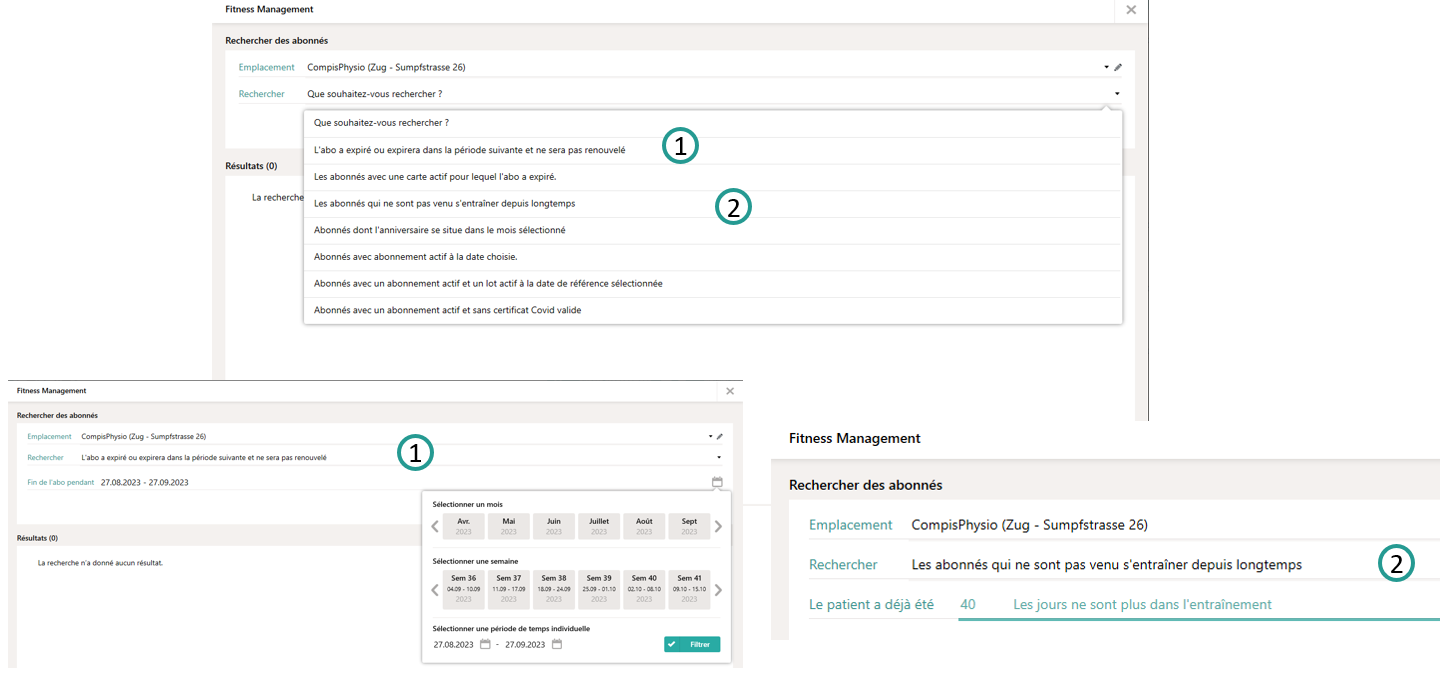Viewport: 1450px width, 693px height.
Task: Click the pencil edit icon in the top window
Action: coord(1119,68)
